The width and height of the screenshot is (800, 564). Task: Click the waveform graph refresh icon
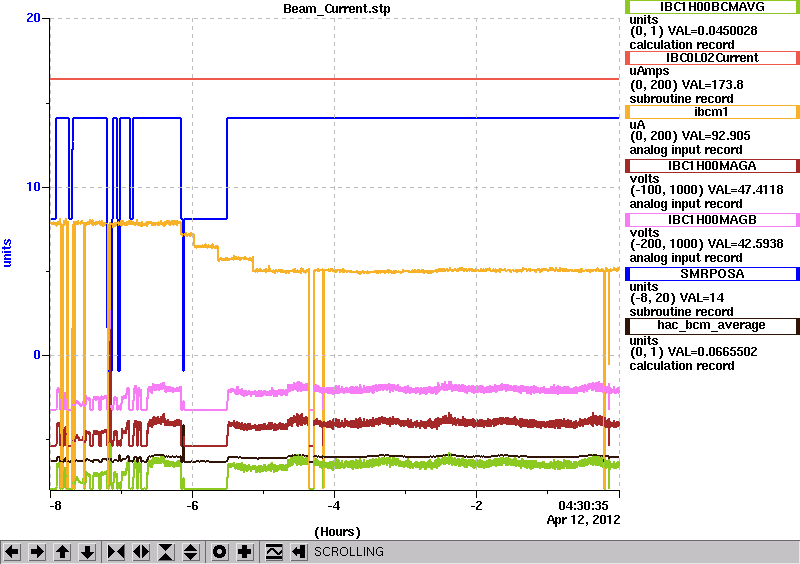click(x=274, y=552)
